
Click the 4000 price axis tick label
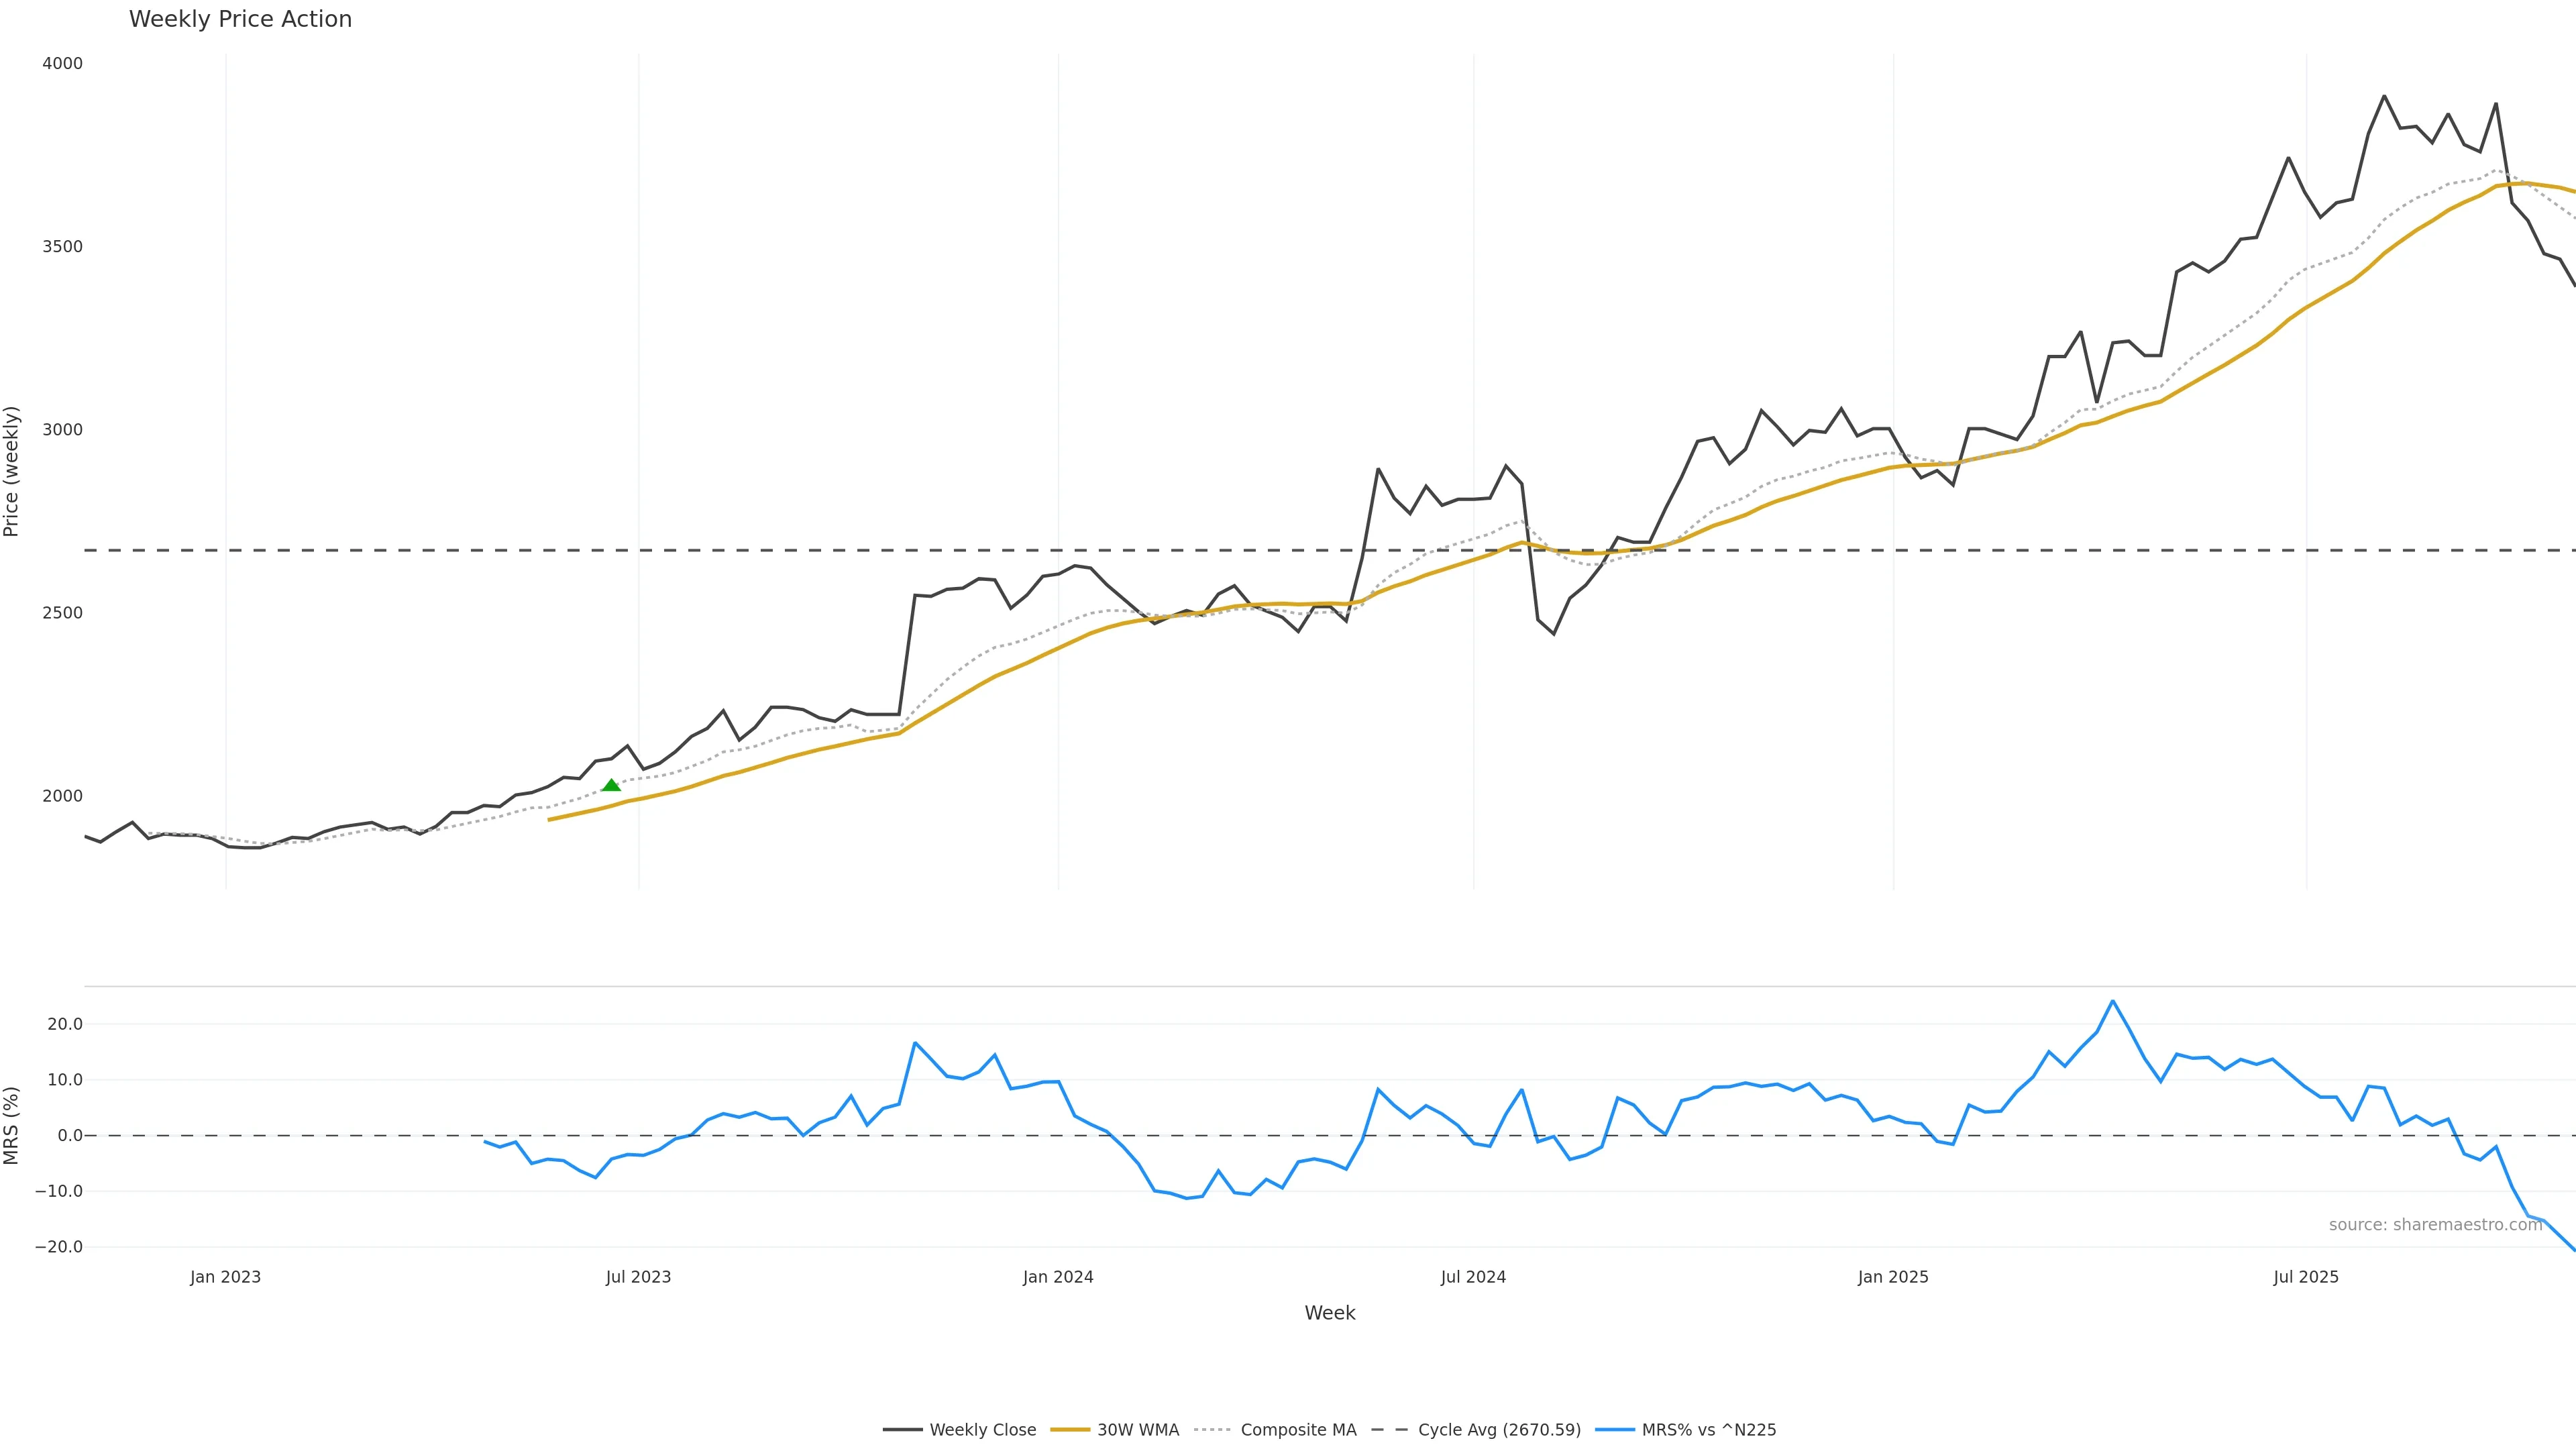[x=62, y=63]
